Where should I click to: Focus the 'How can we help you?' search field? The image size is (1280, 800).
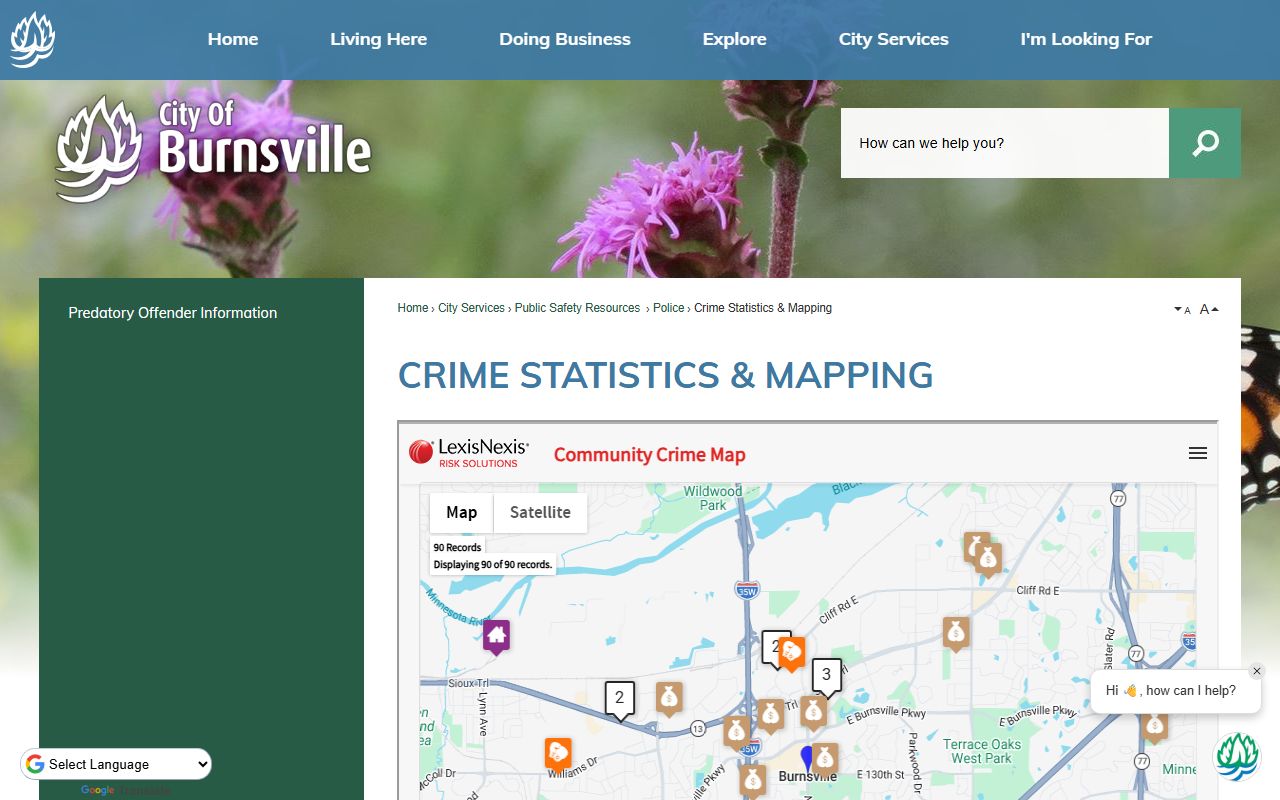[1005, 143]
